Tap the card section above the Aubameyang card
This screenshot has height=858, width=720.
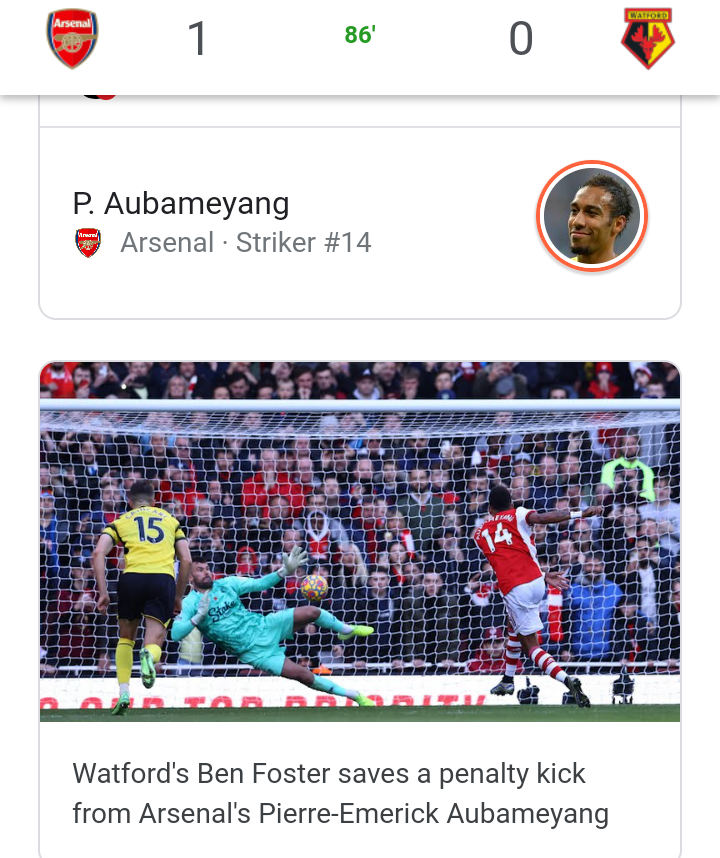(360, 111)
